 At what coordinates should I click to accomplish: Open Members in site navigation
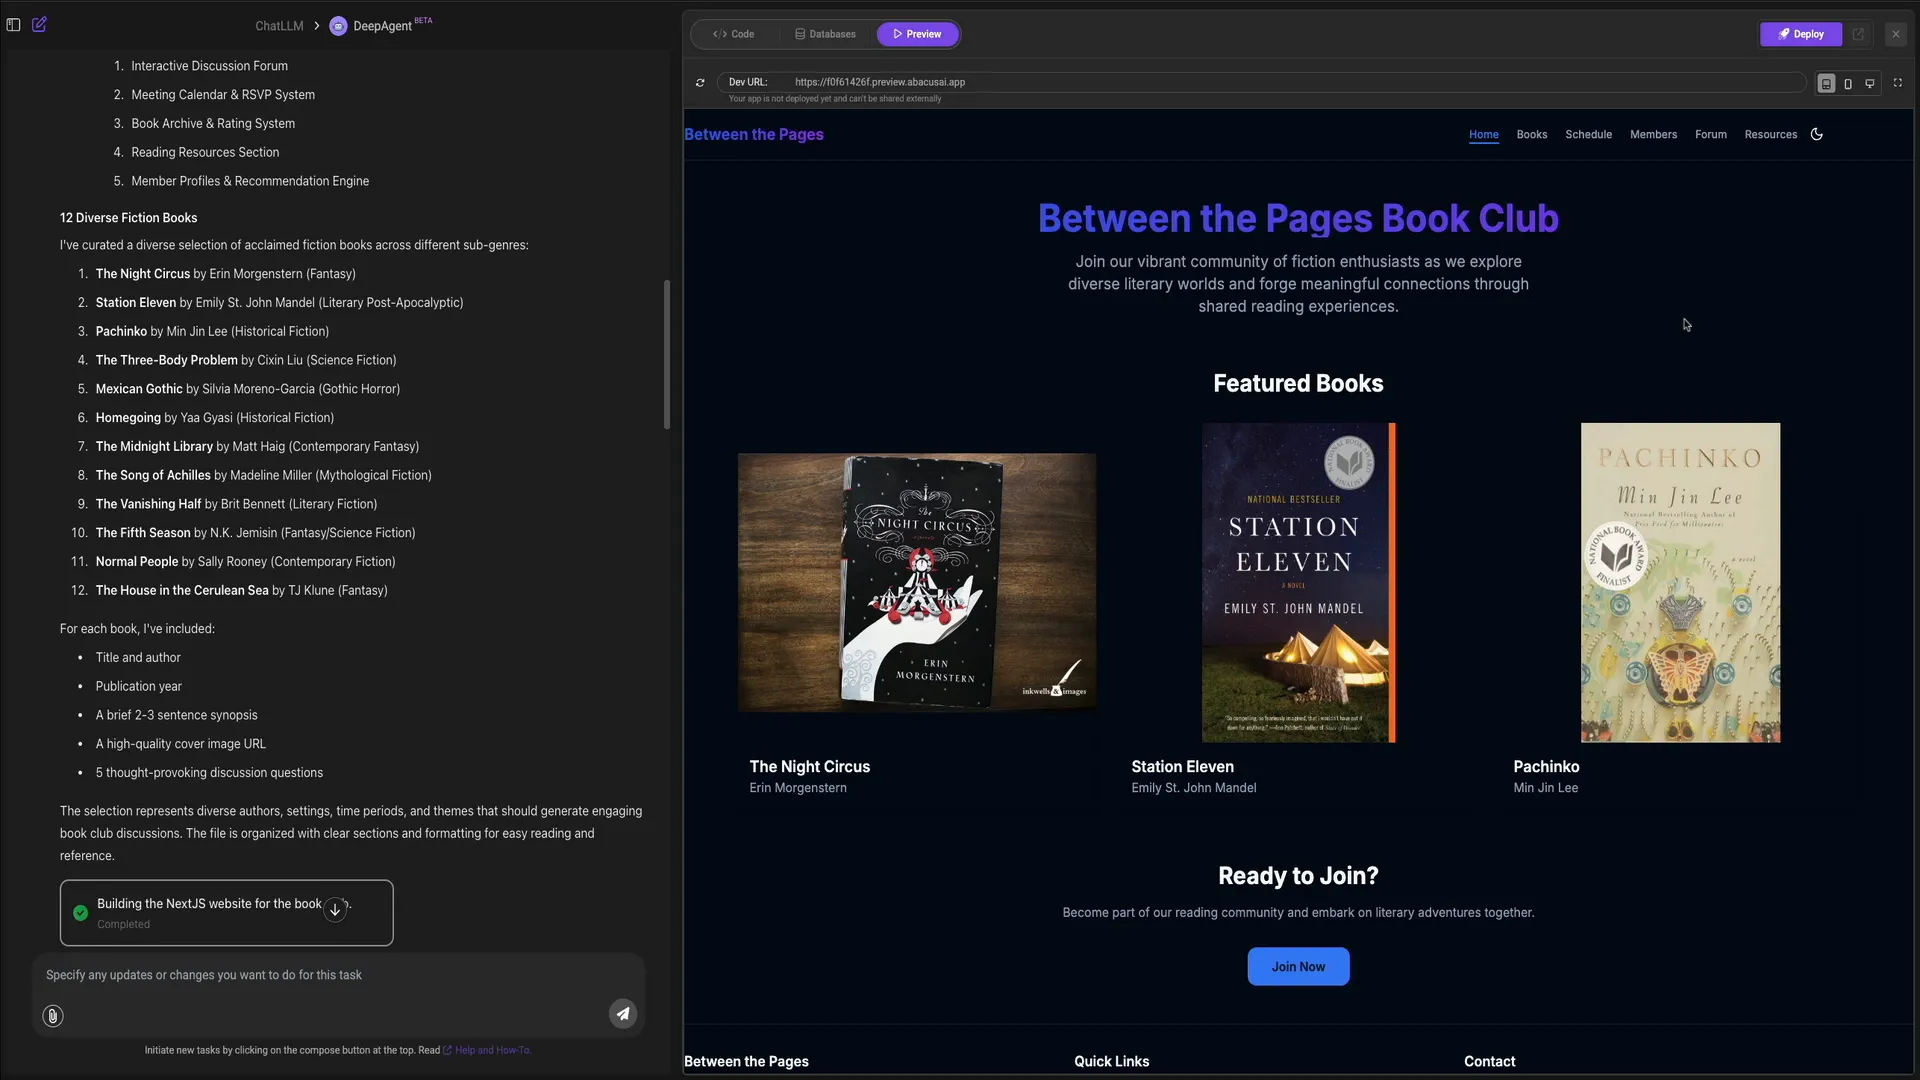(x=1654, y=134)
